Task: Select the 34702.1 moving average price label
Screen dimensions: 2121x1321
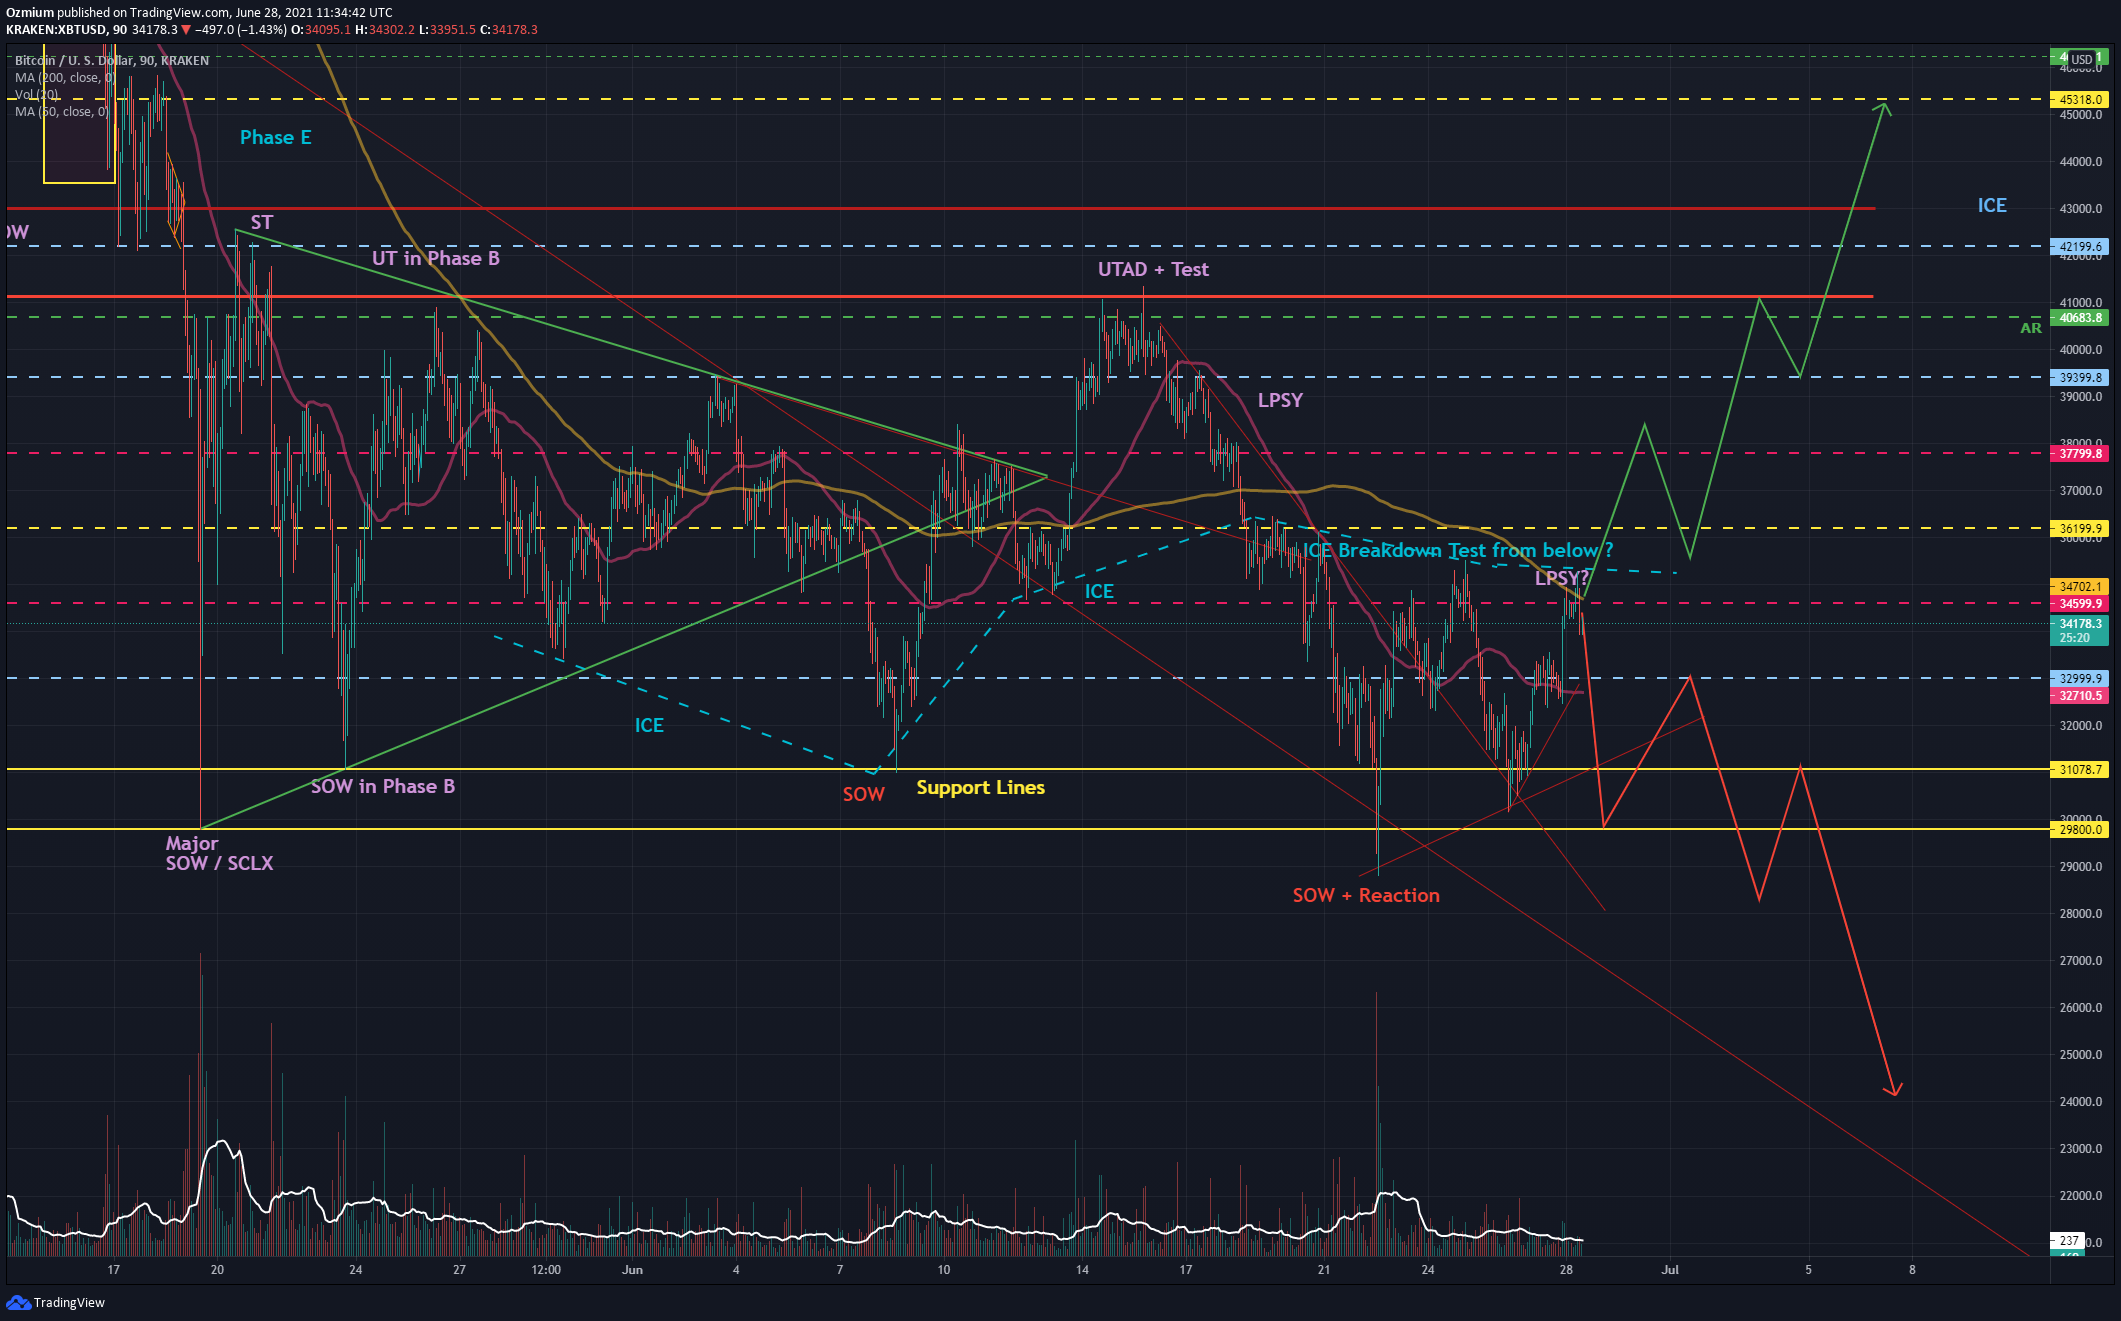Action: tap(2079, 587)
